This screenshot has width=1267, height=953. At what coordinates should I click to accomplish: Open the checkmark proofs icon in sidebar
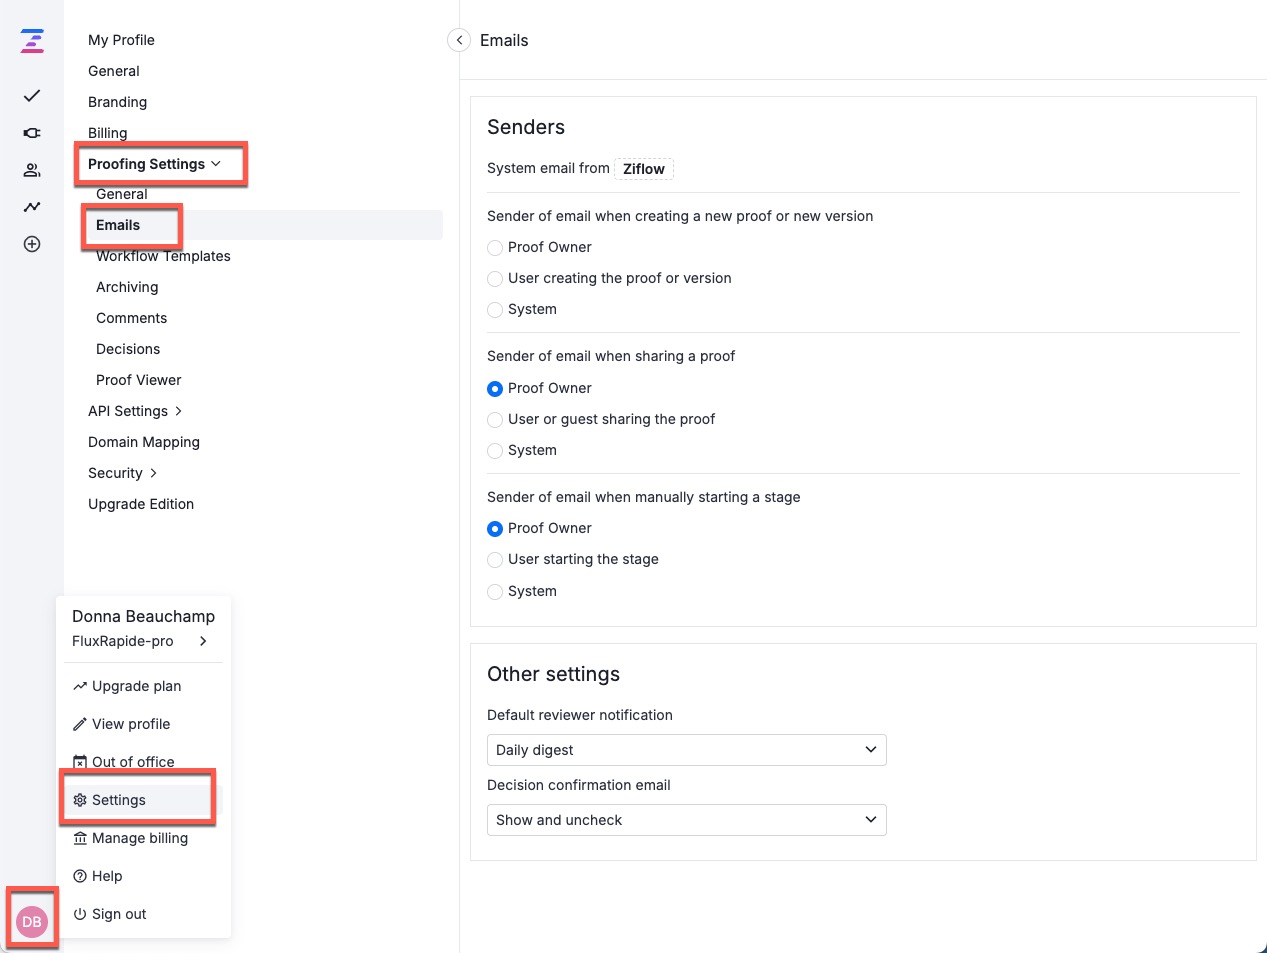[32, 96]
